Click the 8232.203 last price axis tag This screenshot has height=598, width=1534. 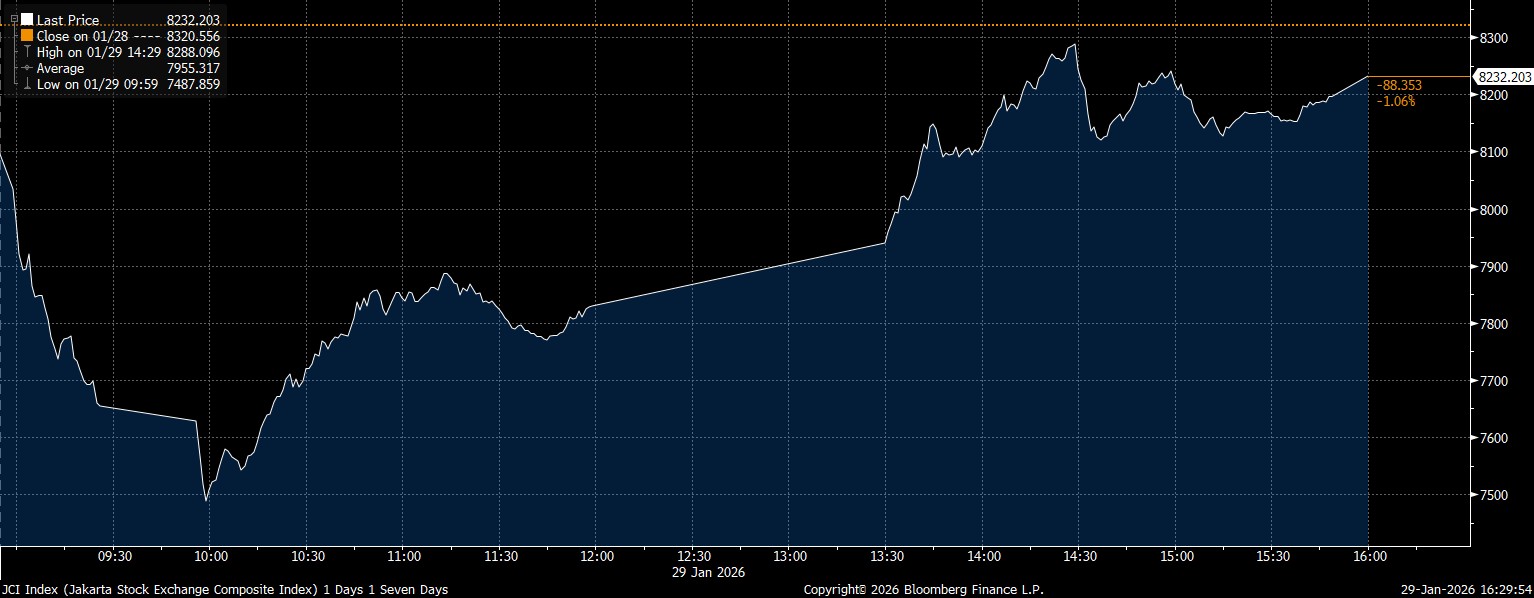tap(1503, 77)
